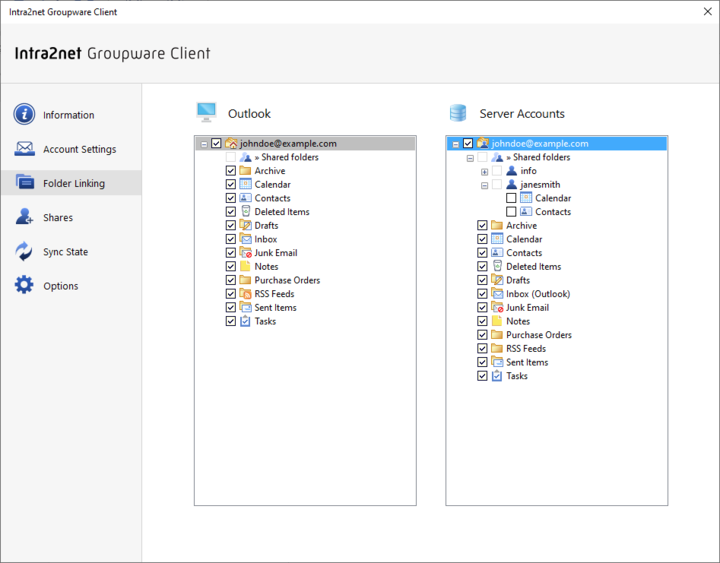Collapse Server Shared folders node
This screenshot has height=563, width=720.
(470, 158)
